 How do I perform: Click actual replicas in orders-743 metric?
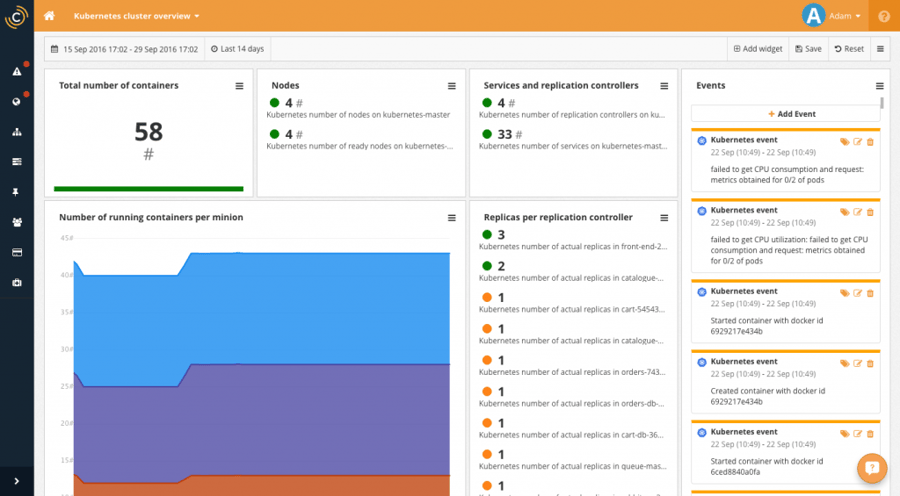pos(572,372)
